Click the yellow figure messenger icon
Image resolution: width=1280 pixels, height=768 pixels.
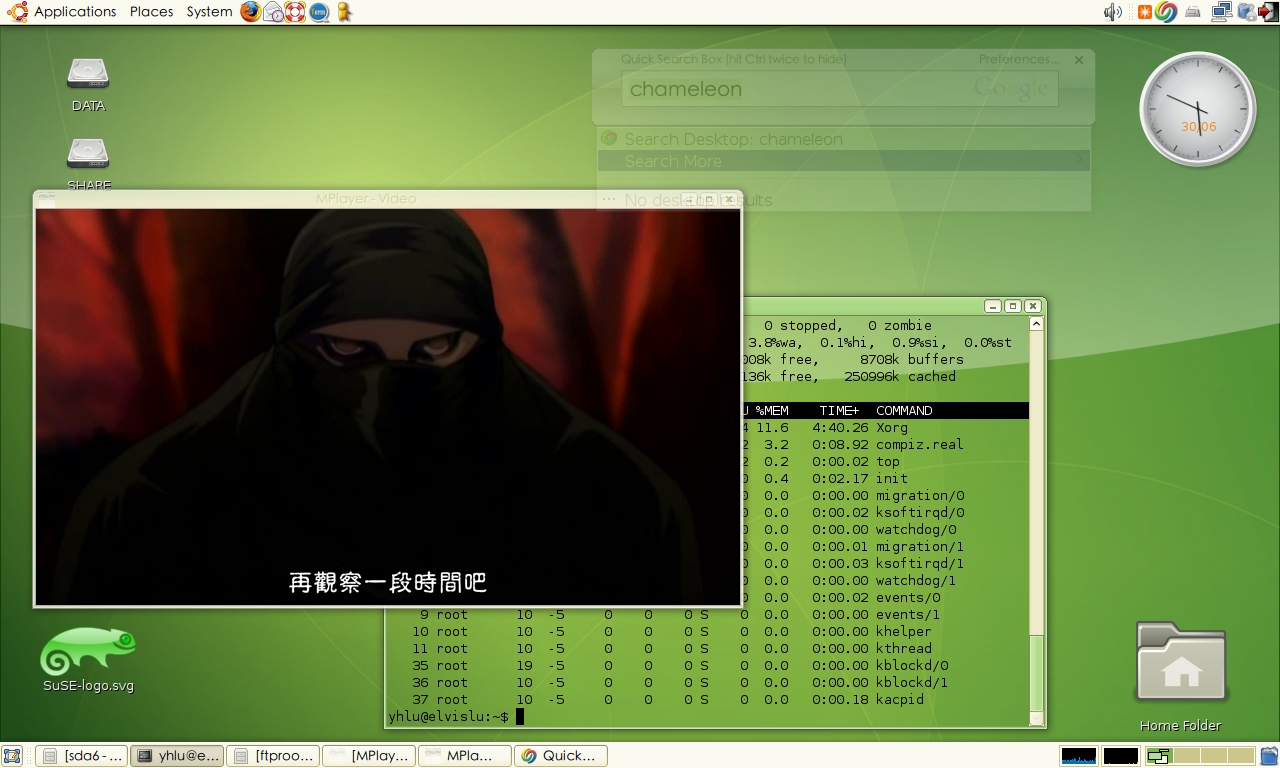click(x=344, y=12)
